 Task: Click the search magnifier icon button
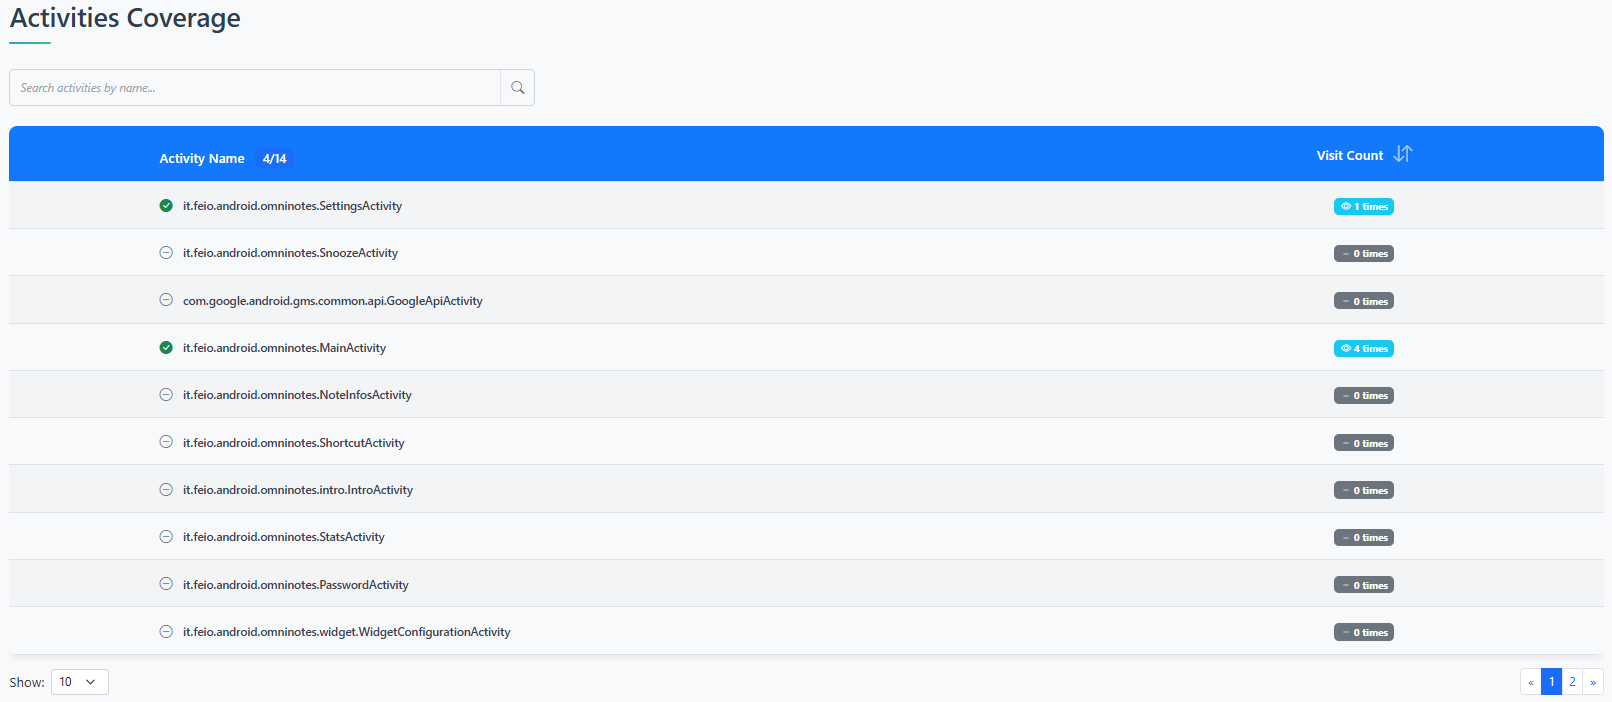pyautogui.click(x=517, y=88)
